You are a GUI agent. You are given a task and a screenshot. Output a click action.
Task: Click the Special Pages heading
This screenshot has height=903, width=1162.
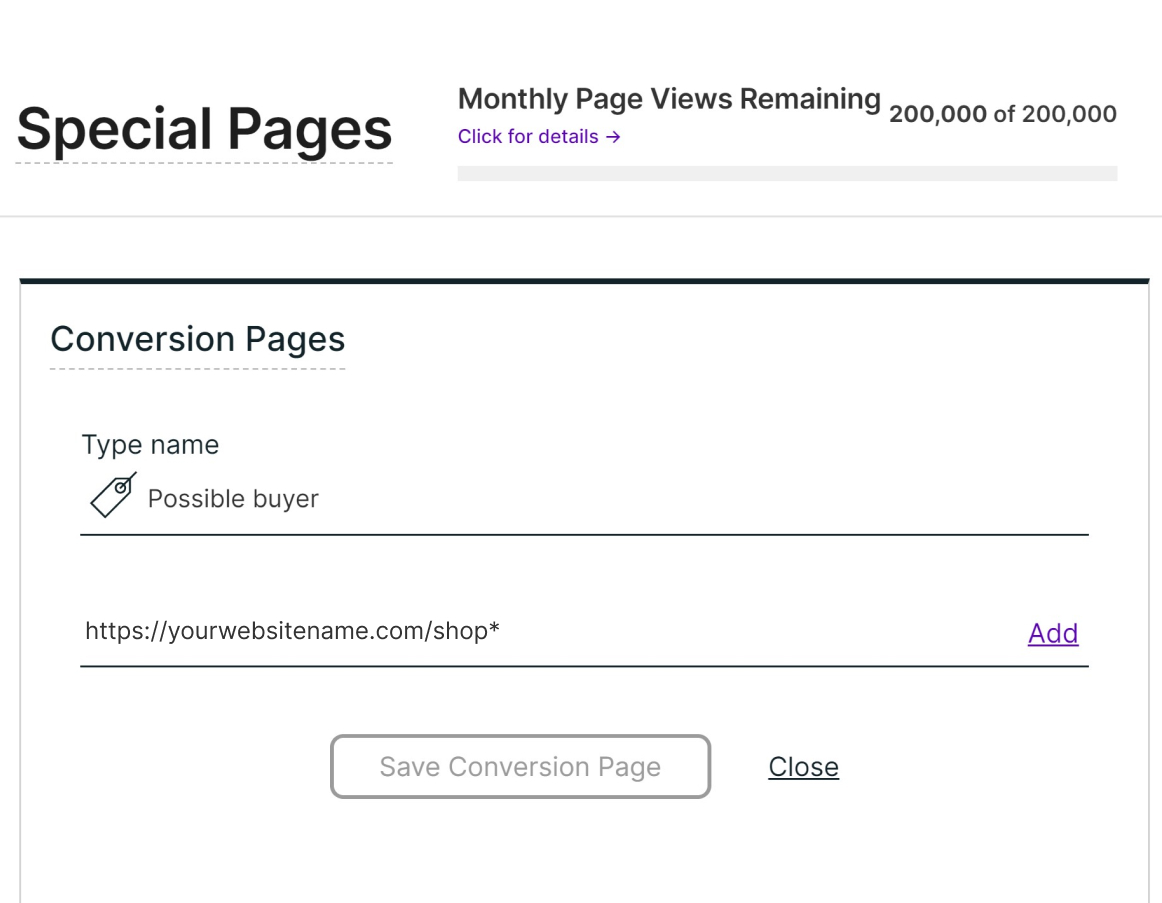(204, 130)
